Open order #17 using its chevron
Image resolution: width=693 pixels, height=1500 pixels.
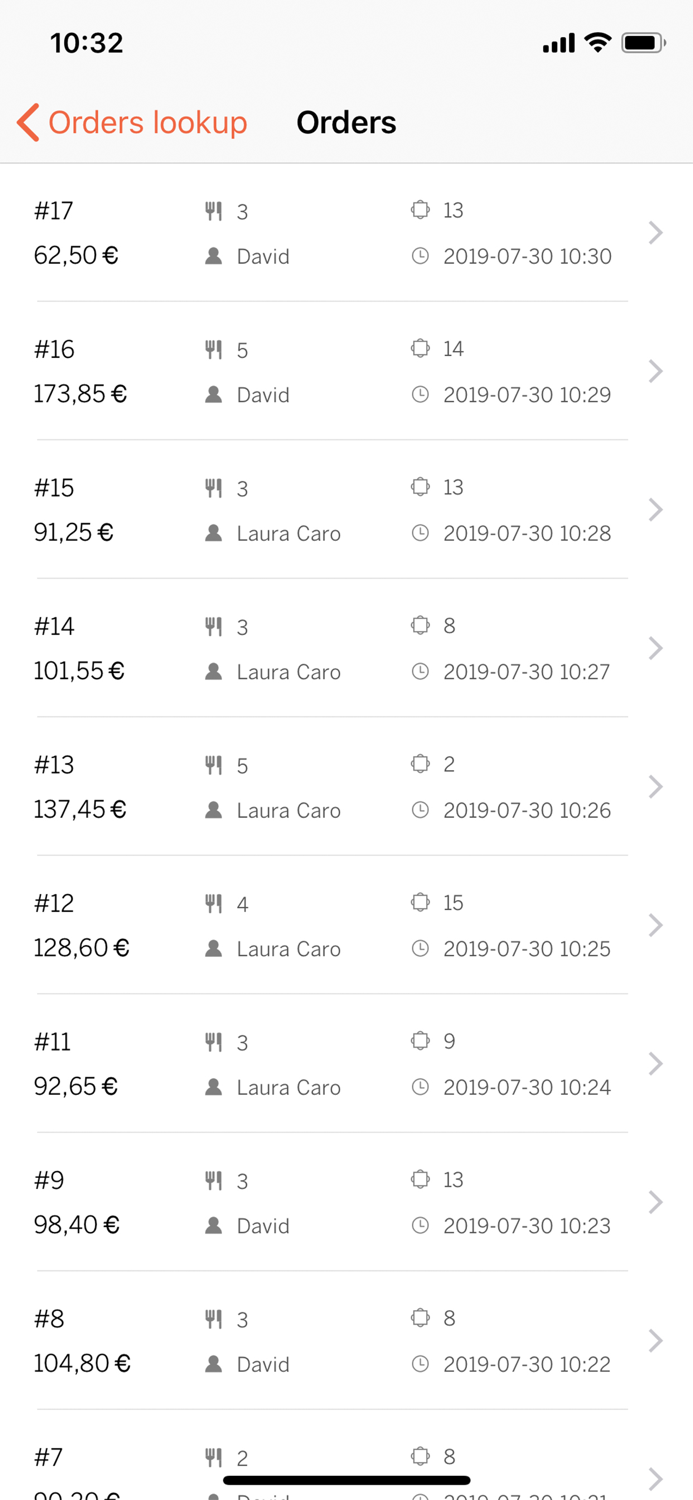click(655, 233)
